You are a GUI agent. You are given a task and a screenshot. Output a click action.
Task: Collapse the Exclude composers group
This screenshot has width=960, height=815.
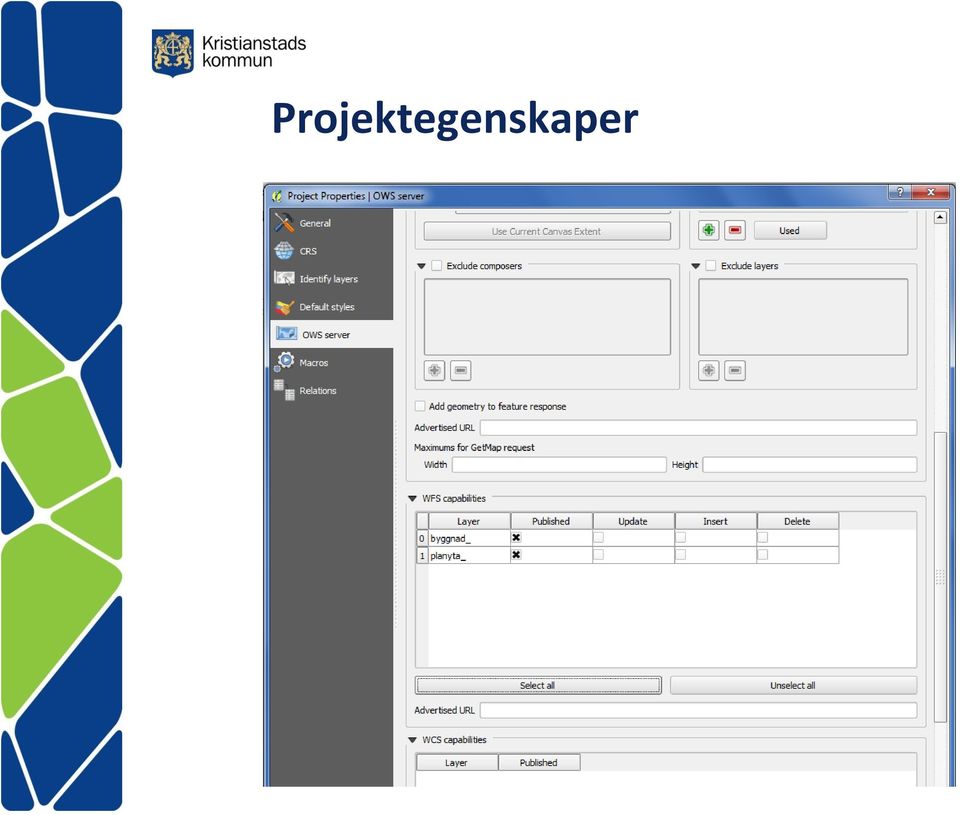tap(421, 266)
